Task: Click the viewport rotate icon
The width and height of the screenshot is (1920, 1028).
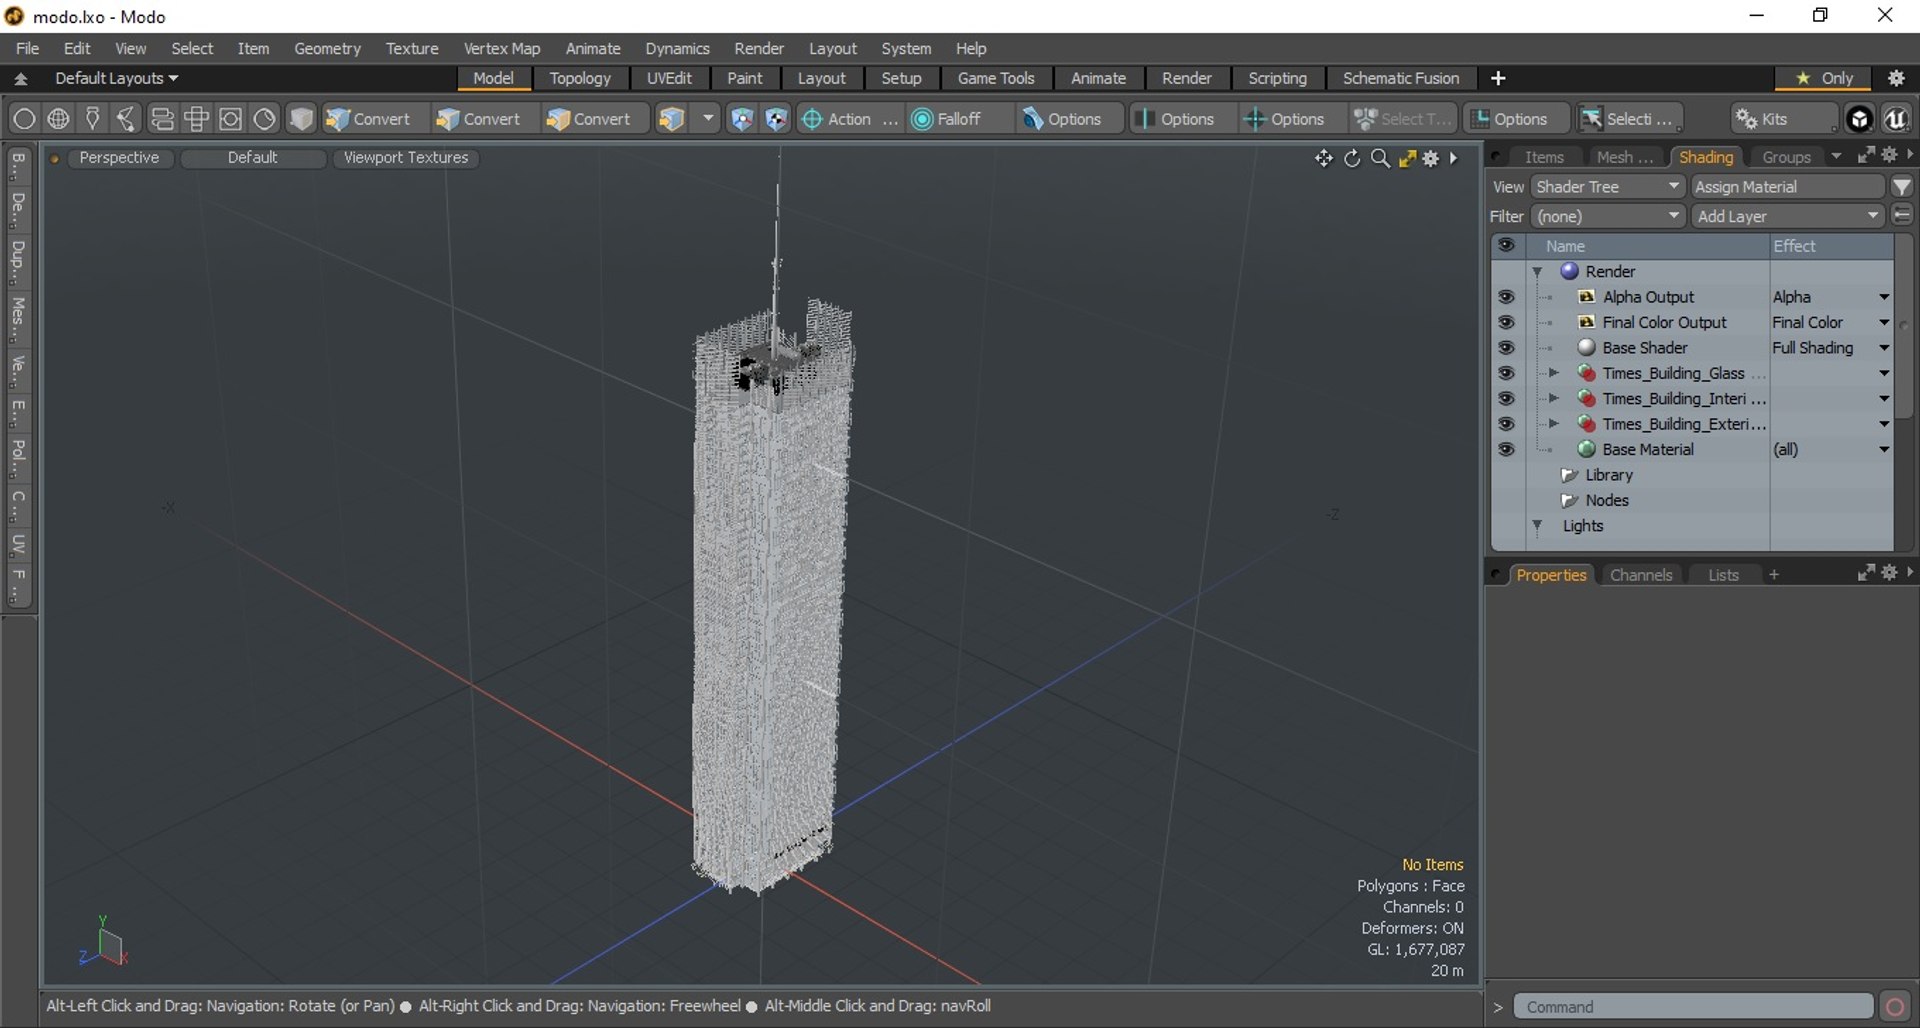Action: (1352, 158)
